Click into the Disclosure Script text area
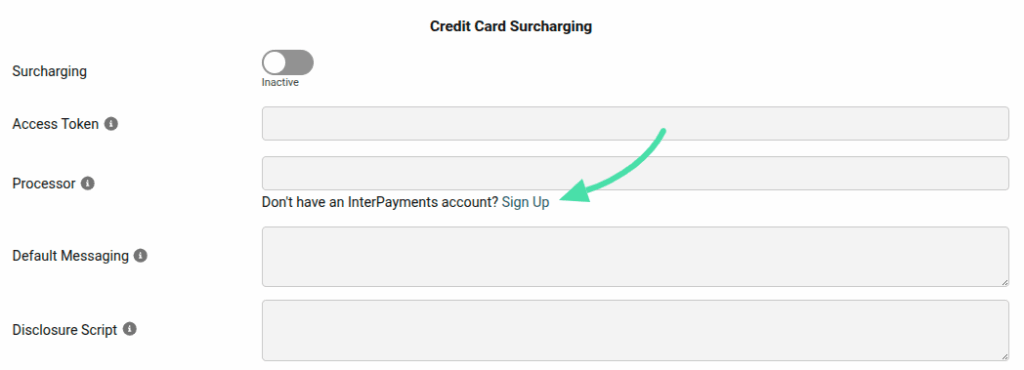This screenshot has width=1024, height=370. tap(635, 330)
